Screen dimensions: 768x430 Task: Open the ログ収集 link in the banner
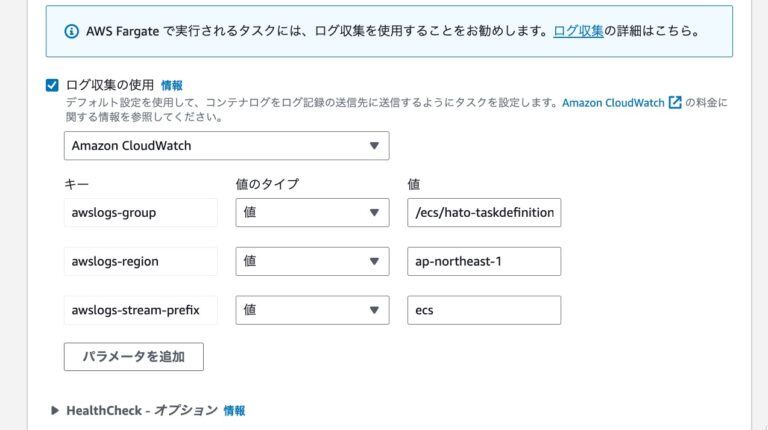pyautogui.click(x=578, y=31)
